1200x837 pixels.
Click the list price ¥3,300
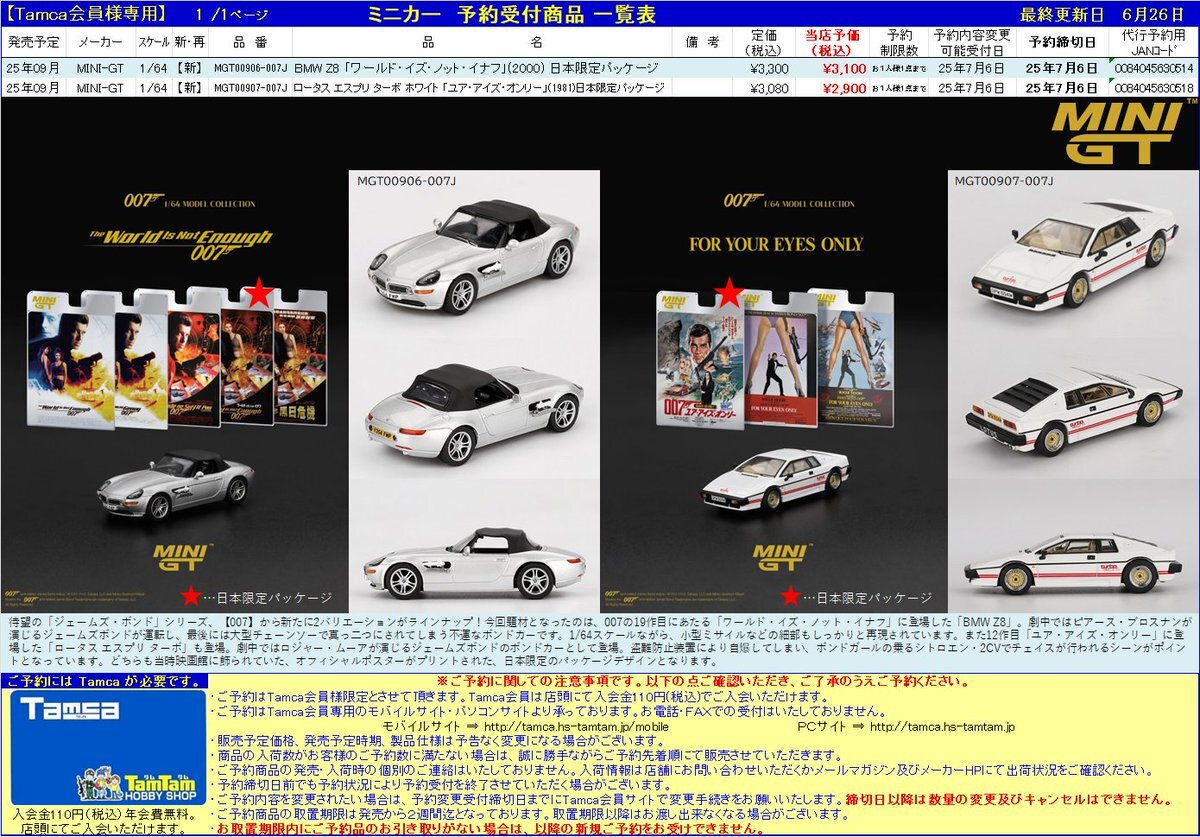[x=769, y=68]
